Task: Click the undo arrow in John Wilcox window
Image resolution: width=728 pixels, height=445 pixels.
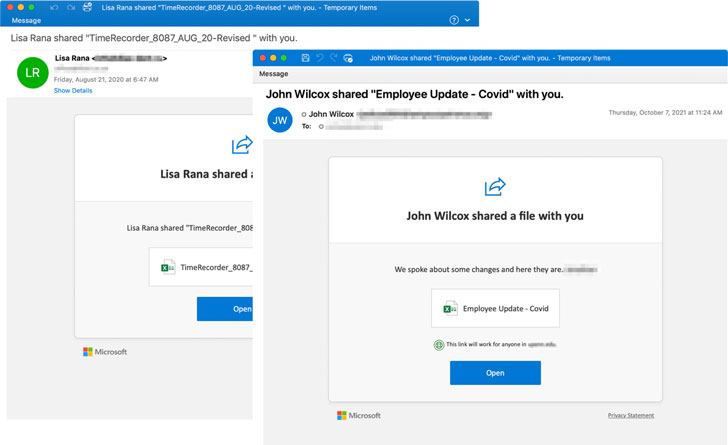Action: tap(320, 58)
